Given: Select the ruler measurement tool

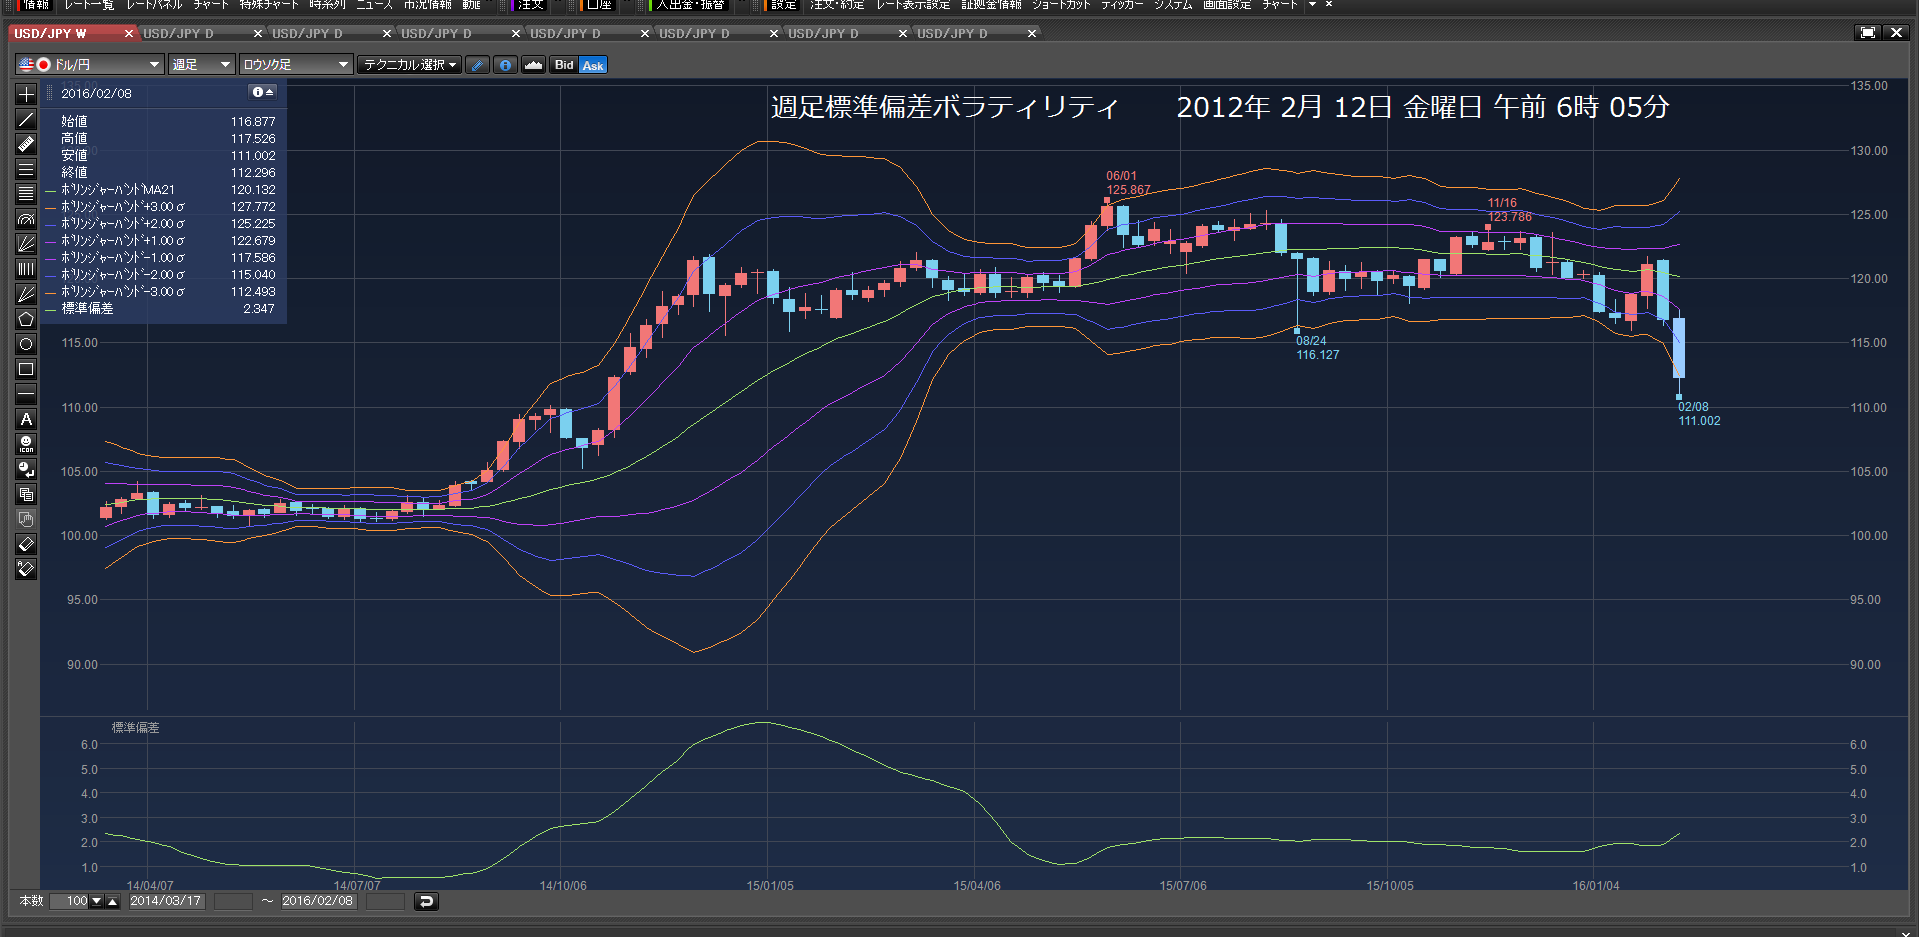Looking at the screenshot, I should click(26, 144).
